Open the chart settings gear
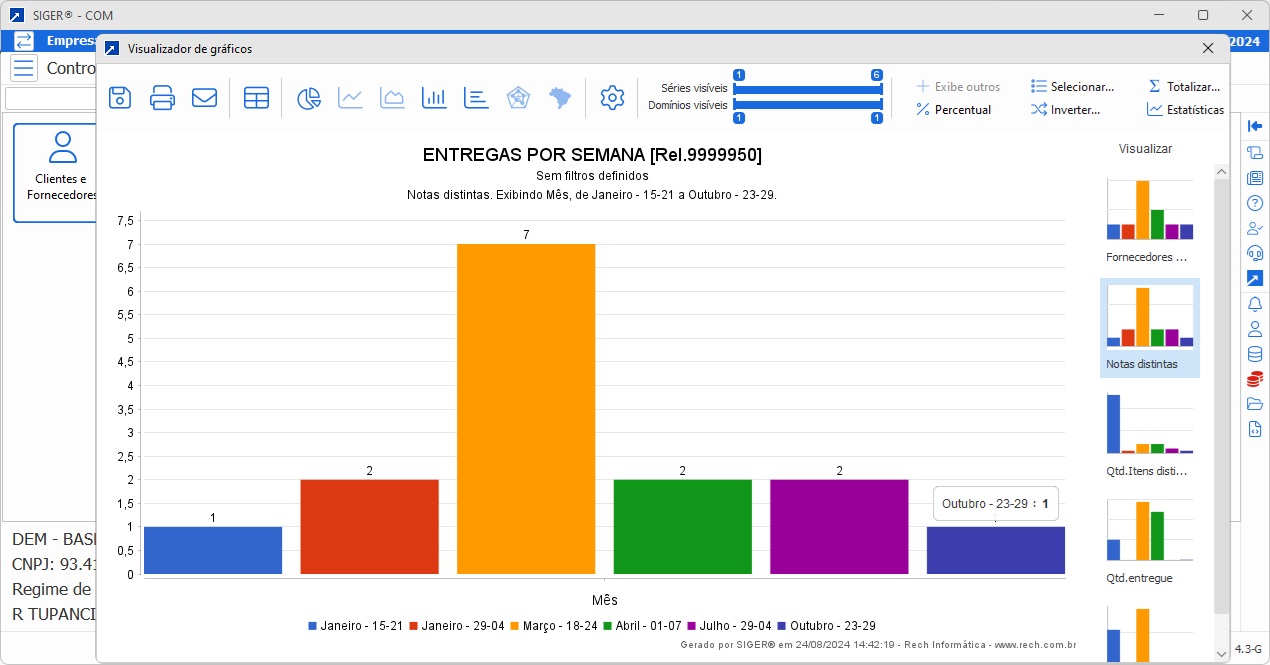1270x665 pixels. point(612,97)
